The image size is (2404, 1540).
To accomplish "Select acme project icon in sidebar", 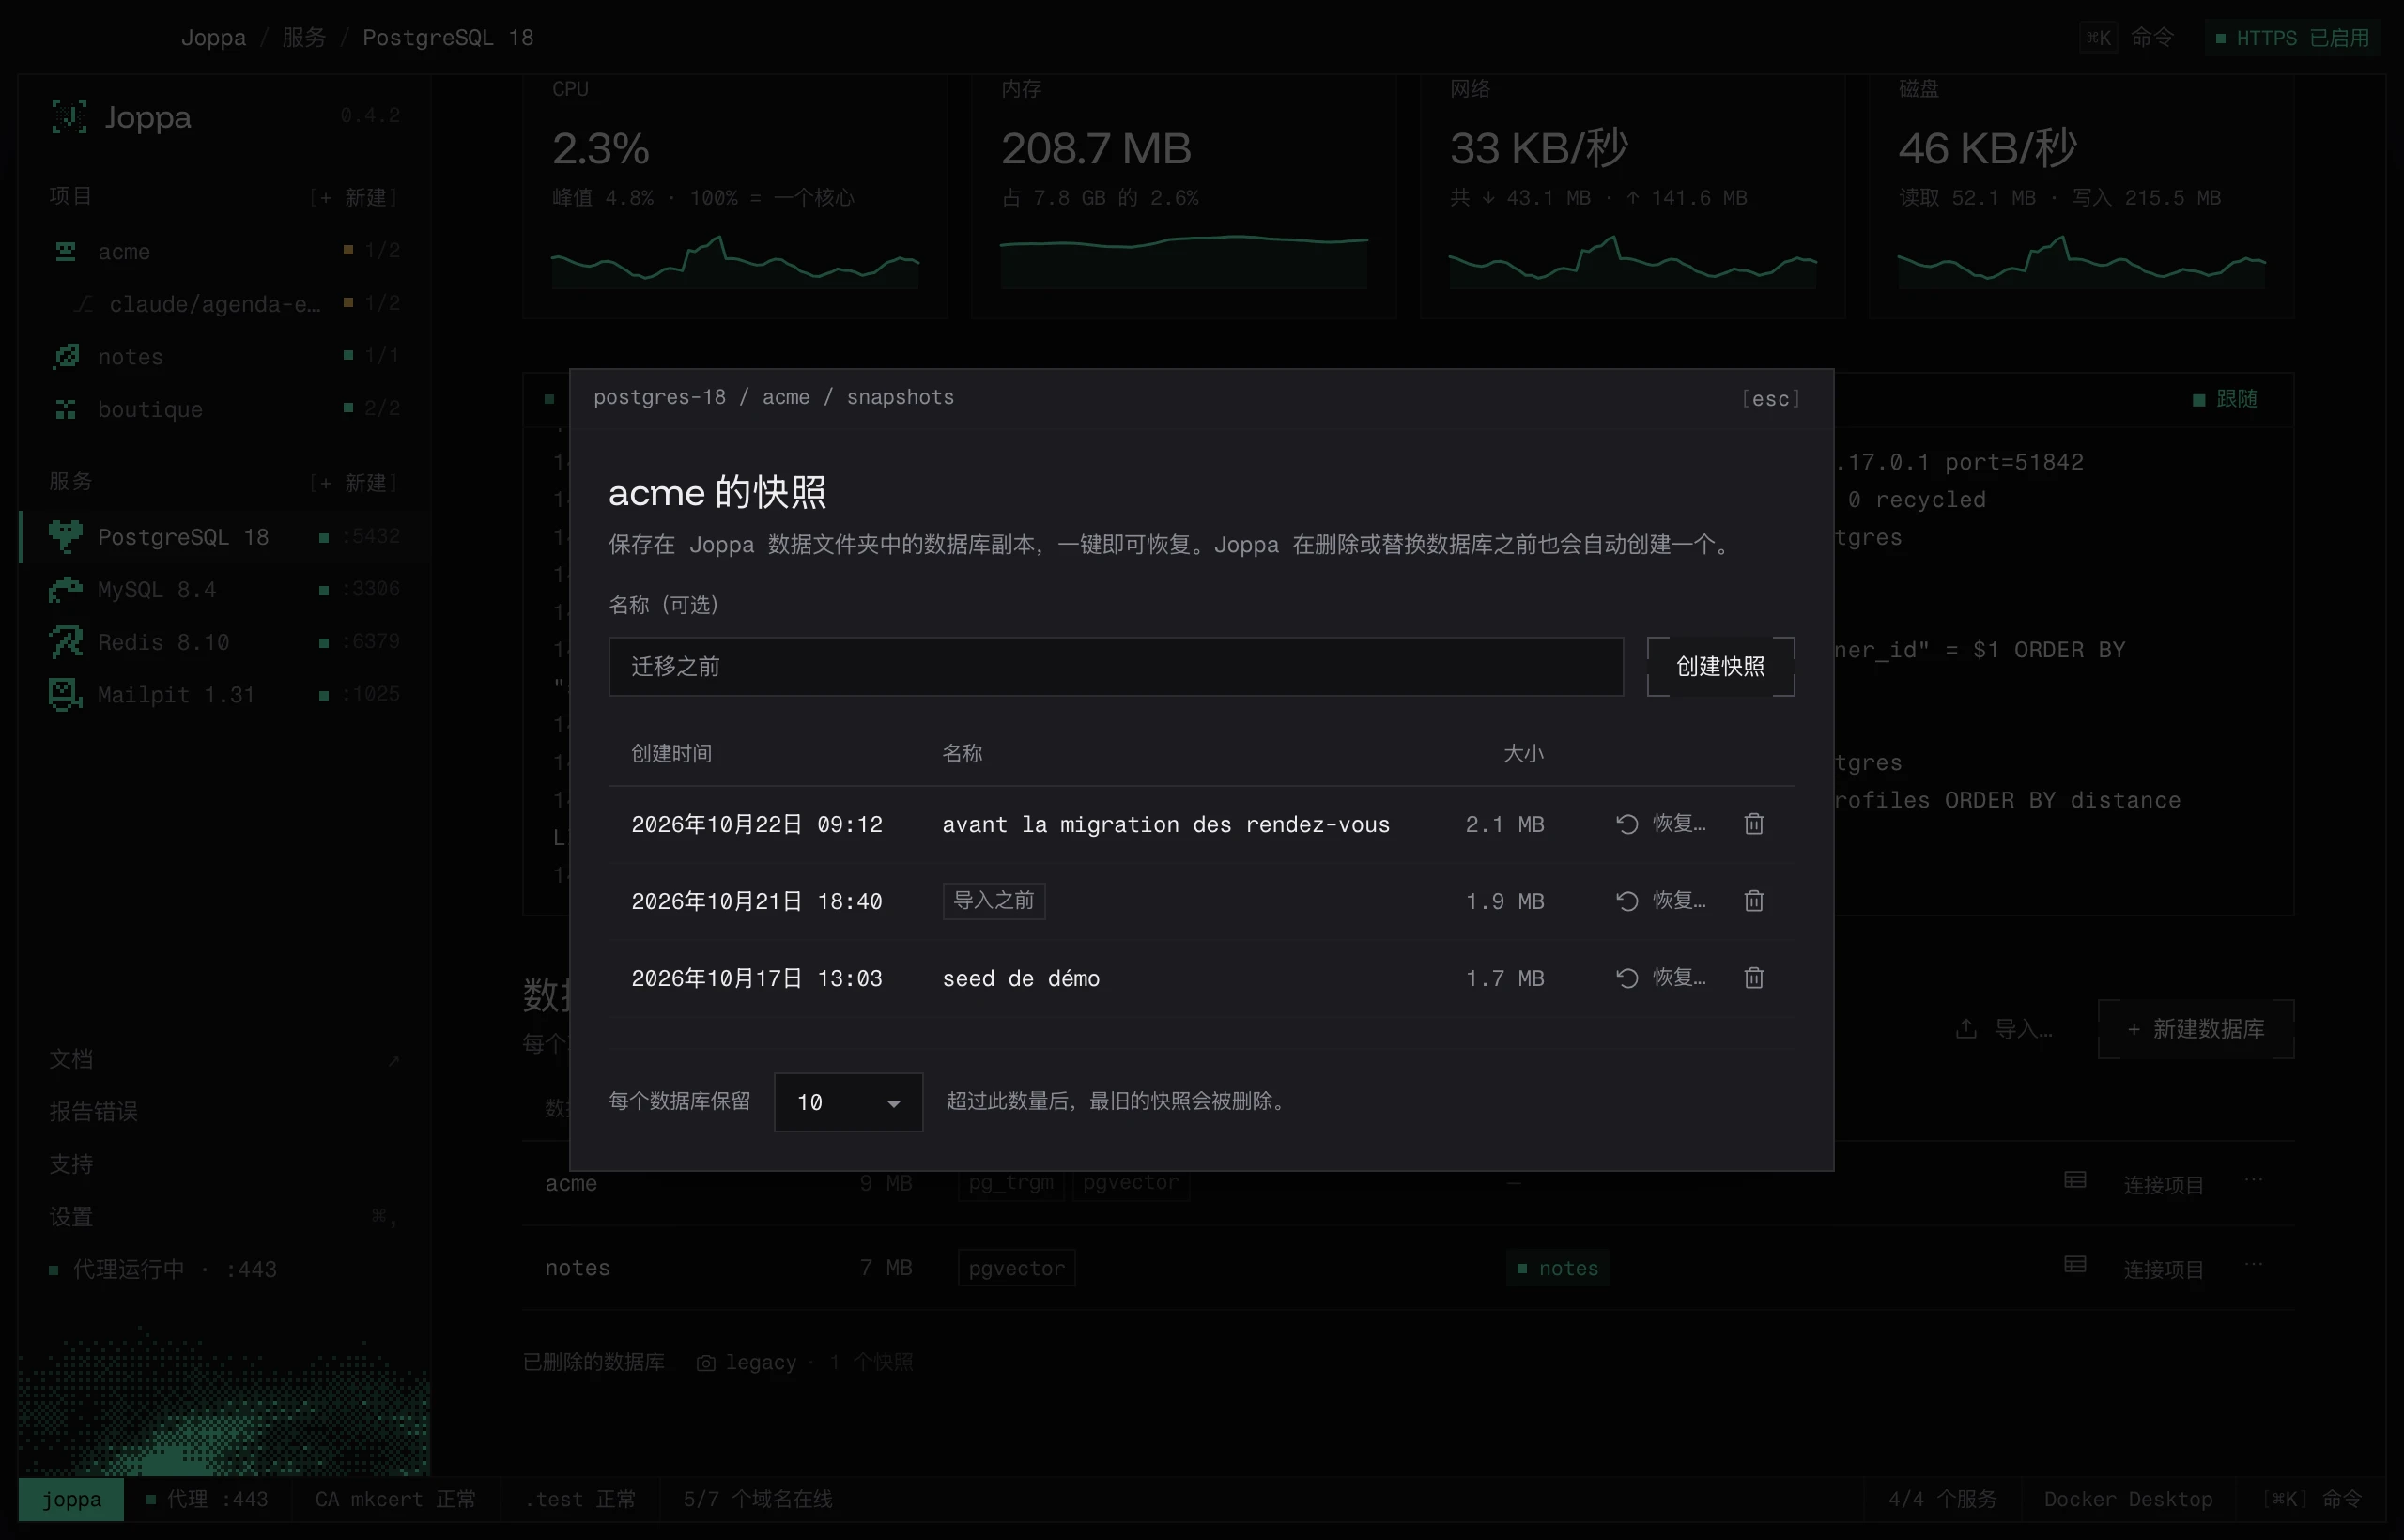I will click(x=65, y=251).
